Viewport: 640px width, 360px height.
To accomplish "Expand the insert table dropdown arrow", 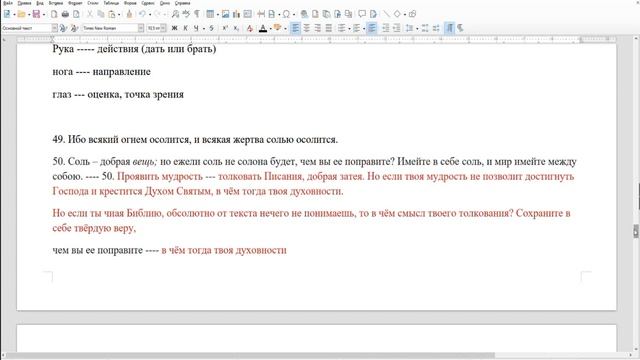I will coord(218,14).
